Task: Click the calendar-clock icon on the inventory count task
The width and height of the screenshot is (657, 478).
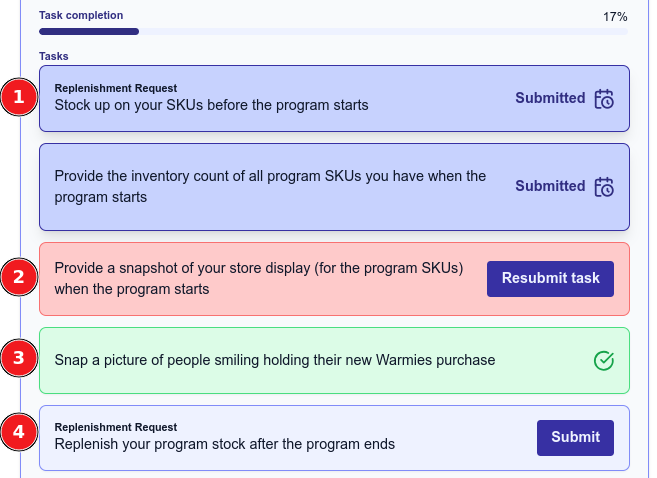Action: coord(604,187)
